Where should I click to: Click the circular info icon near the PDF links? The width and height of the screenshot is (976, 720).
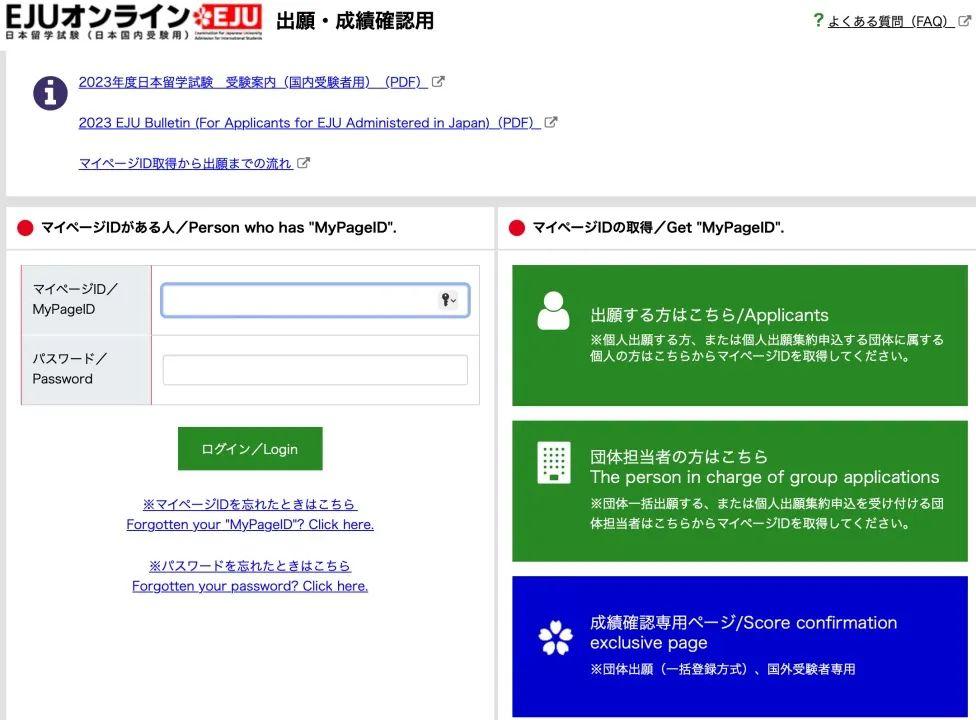point(50,92)
